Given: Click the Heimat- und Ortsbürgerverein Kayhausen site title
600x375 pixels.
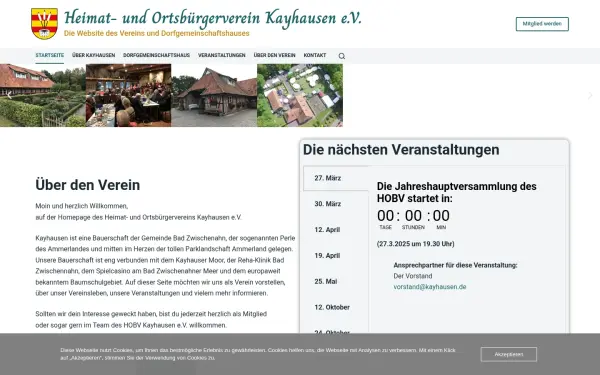Looking at the screenshot, I should (213, 18).
